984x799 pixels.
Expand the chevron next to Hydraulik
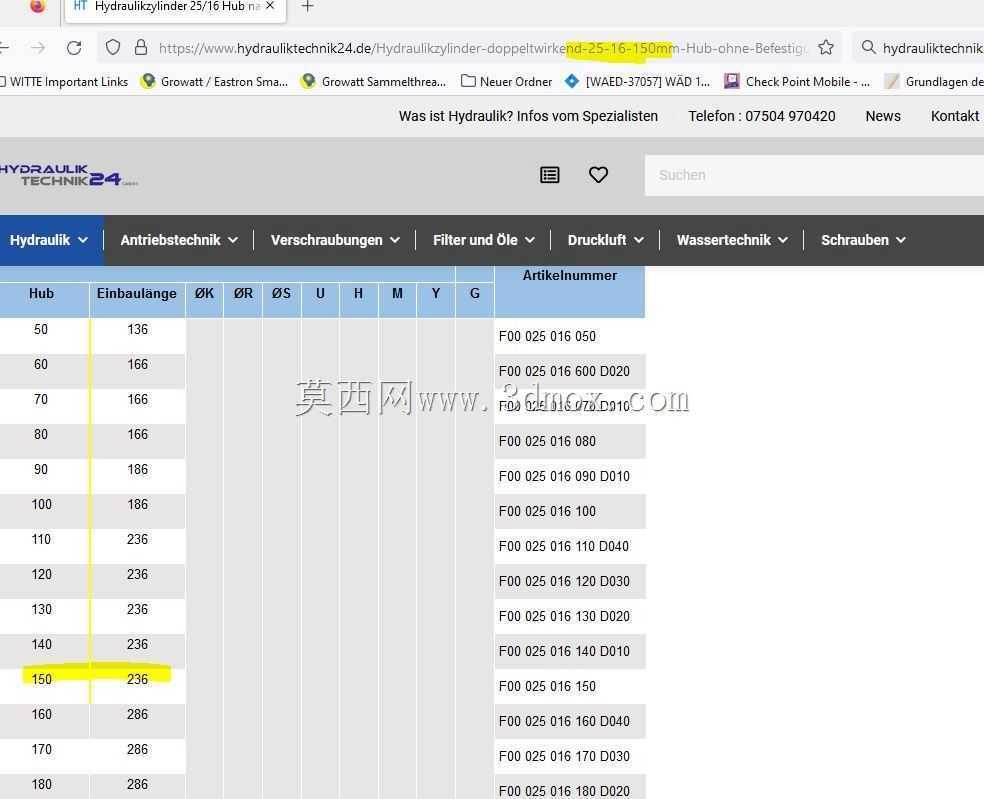[83, 240]
